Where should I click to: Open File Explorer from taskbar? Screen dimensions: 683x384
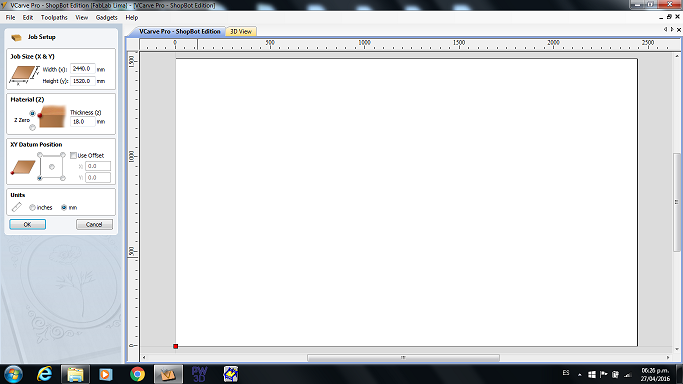pyautogui.click(x=75, y=374)
